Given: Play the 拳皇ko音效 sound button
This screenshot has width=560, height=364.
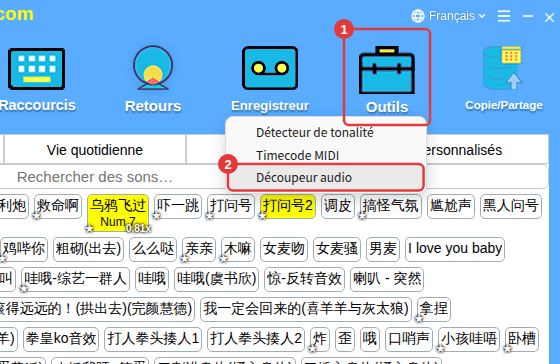Looking at the screenshot, I should pyautogui.click(x=61, y=339).
